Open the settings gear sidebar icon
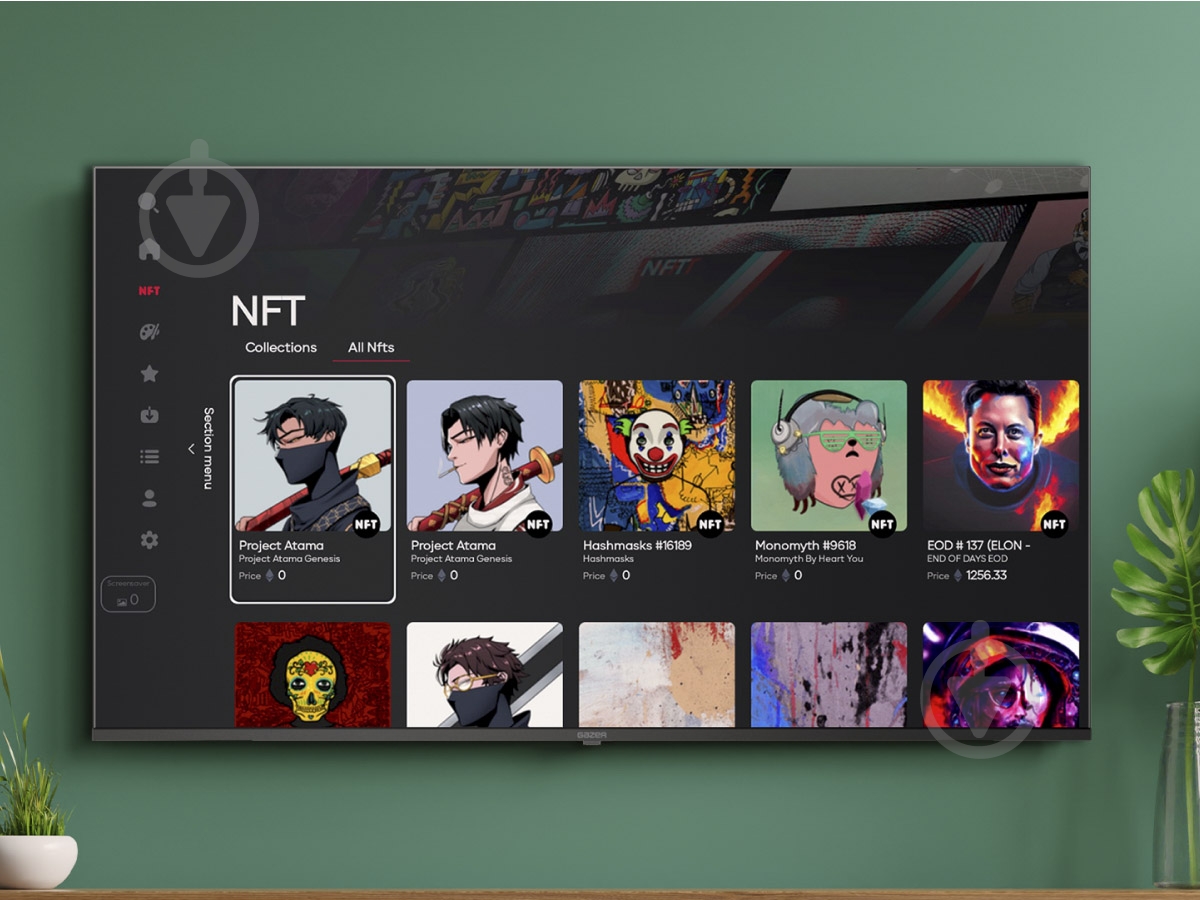The image size is (1200, 900). (x=149, y=540)
